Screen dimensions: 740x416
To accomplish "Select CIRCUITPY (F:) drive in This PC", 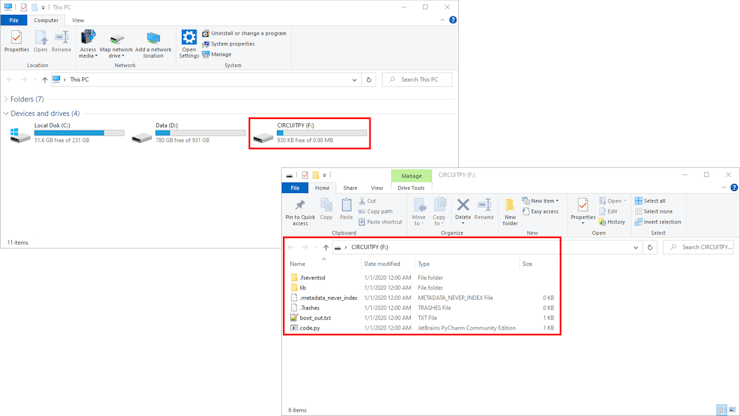I will tap(310, 133).
